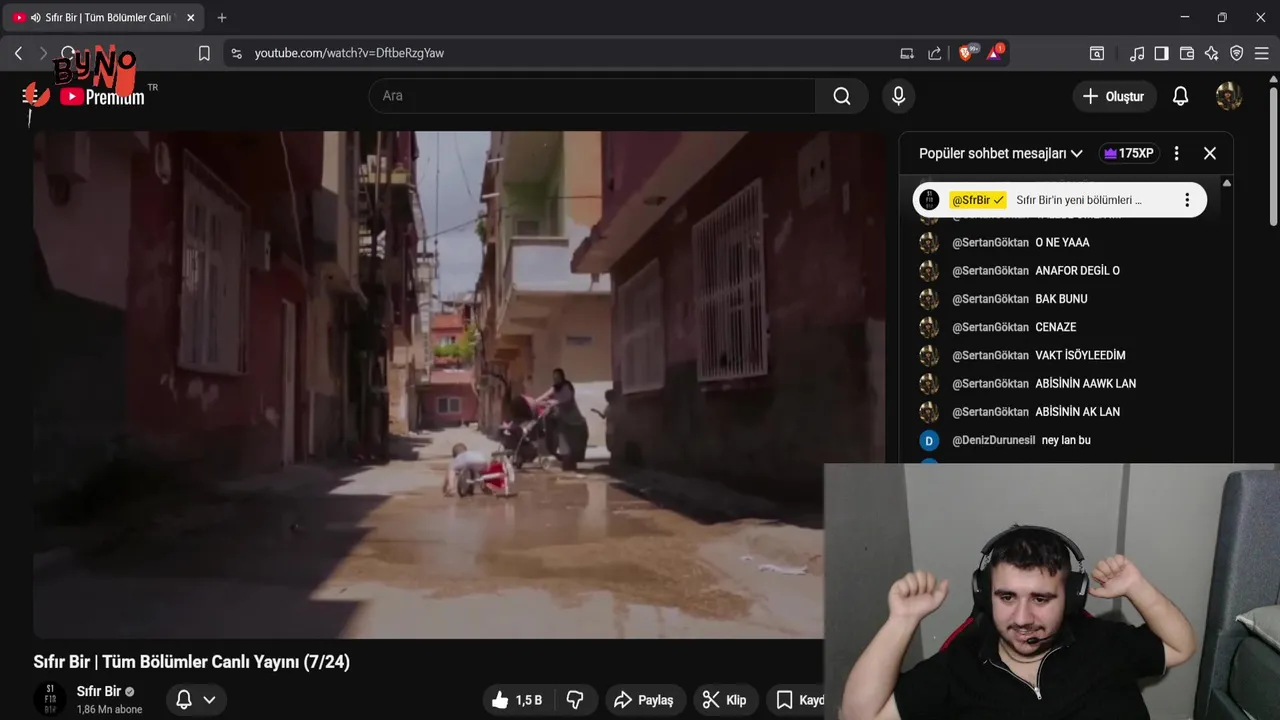The image size is (1280, 720).
Task: Open pinned @SfrBir message options
Action: click(1187, 200)
